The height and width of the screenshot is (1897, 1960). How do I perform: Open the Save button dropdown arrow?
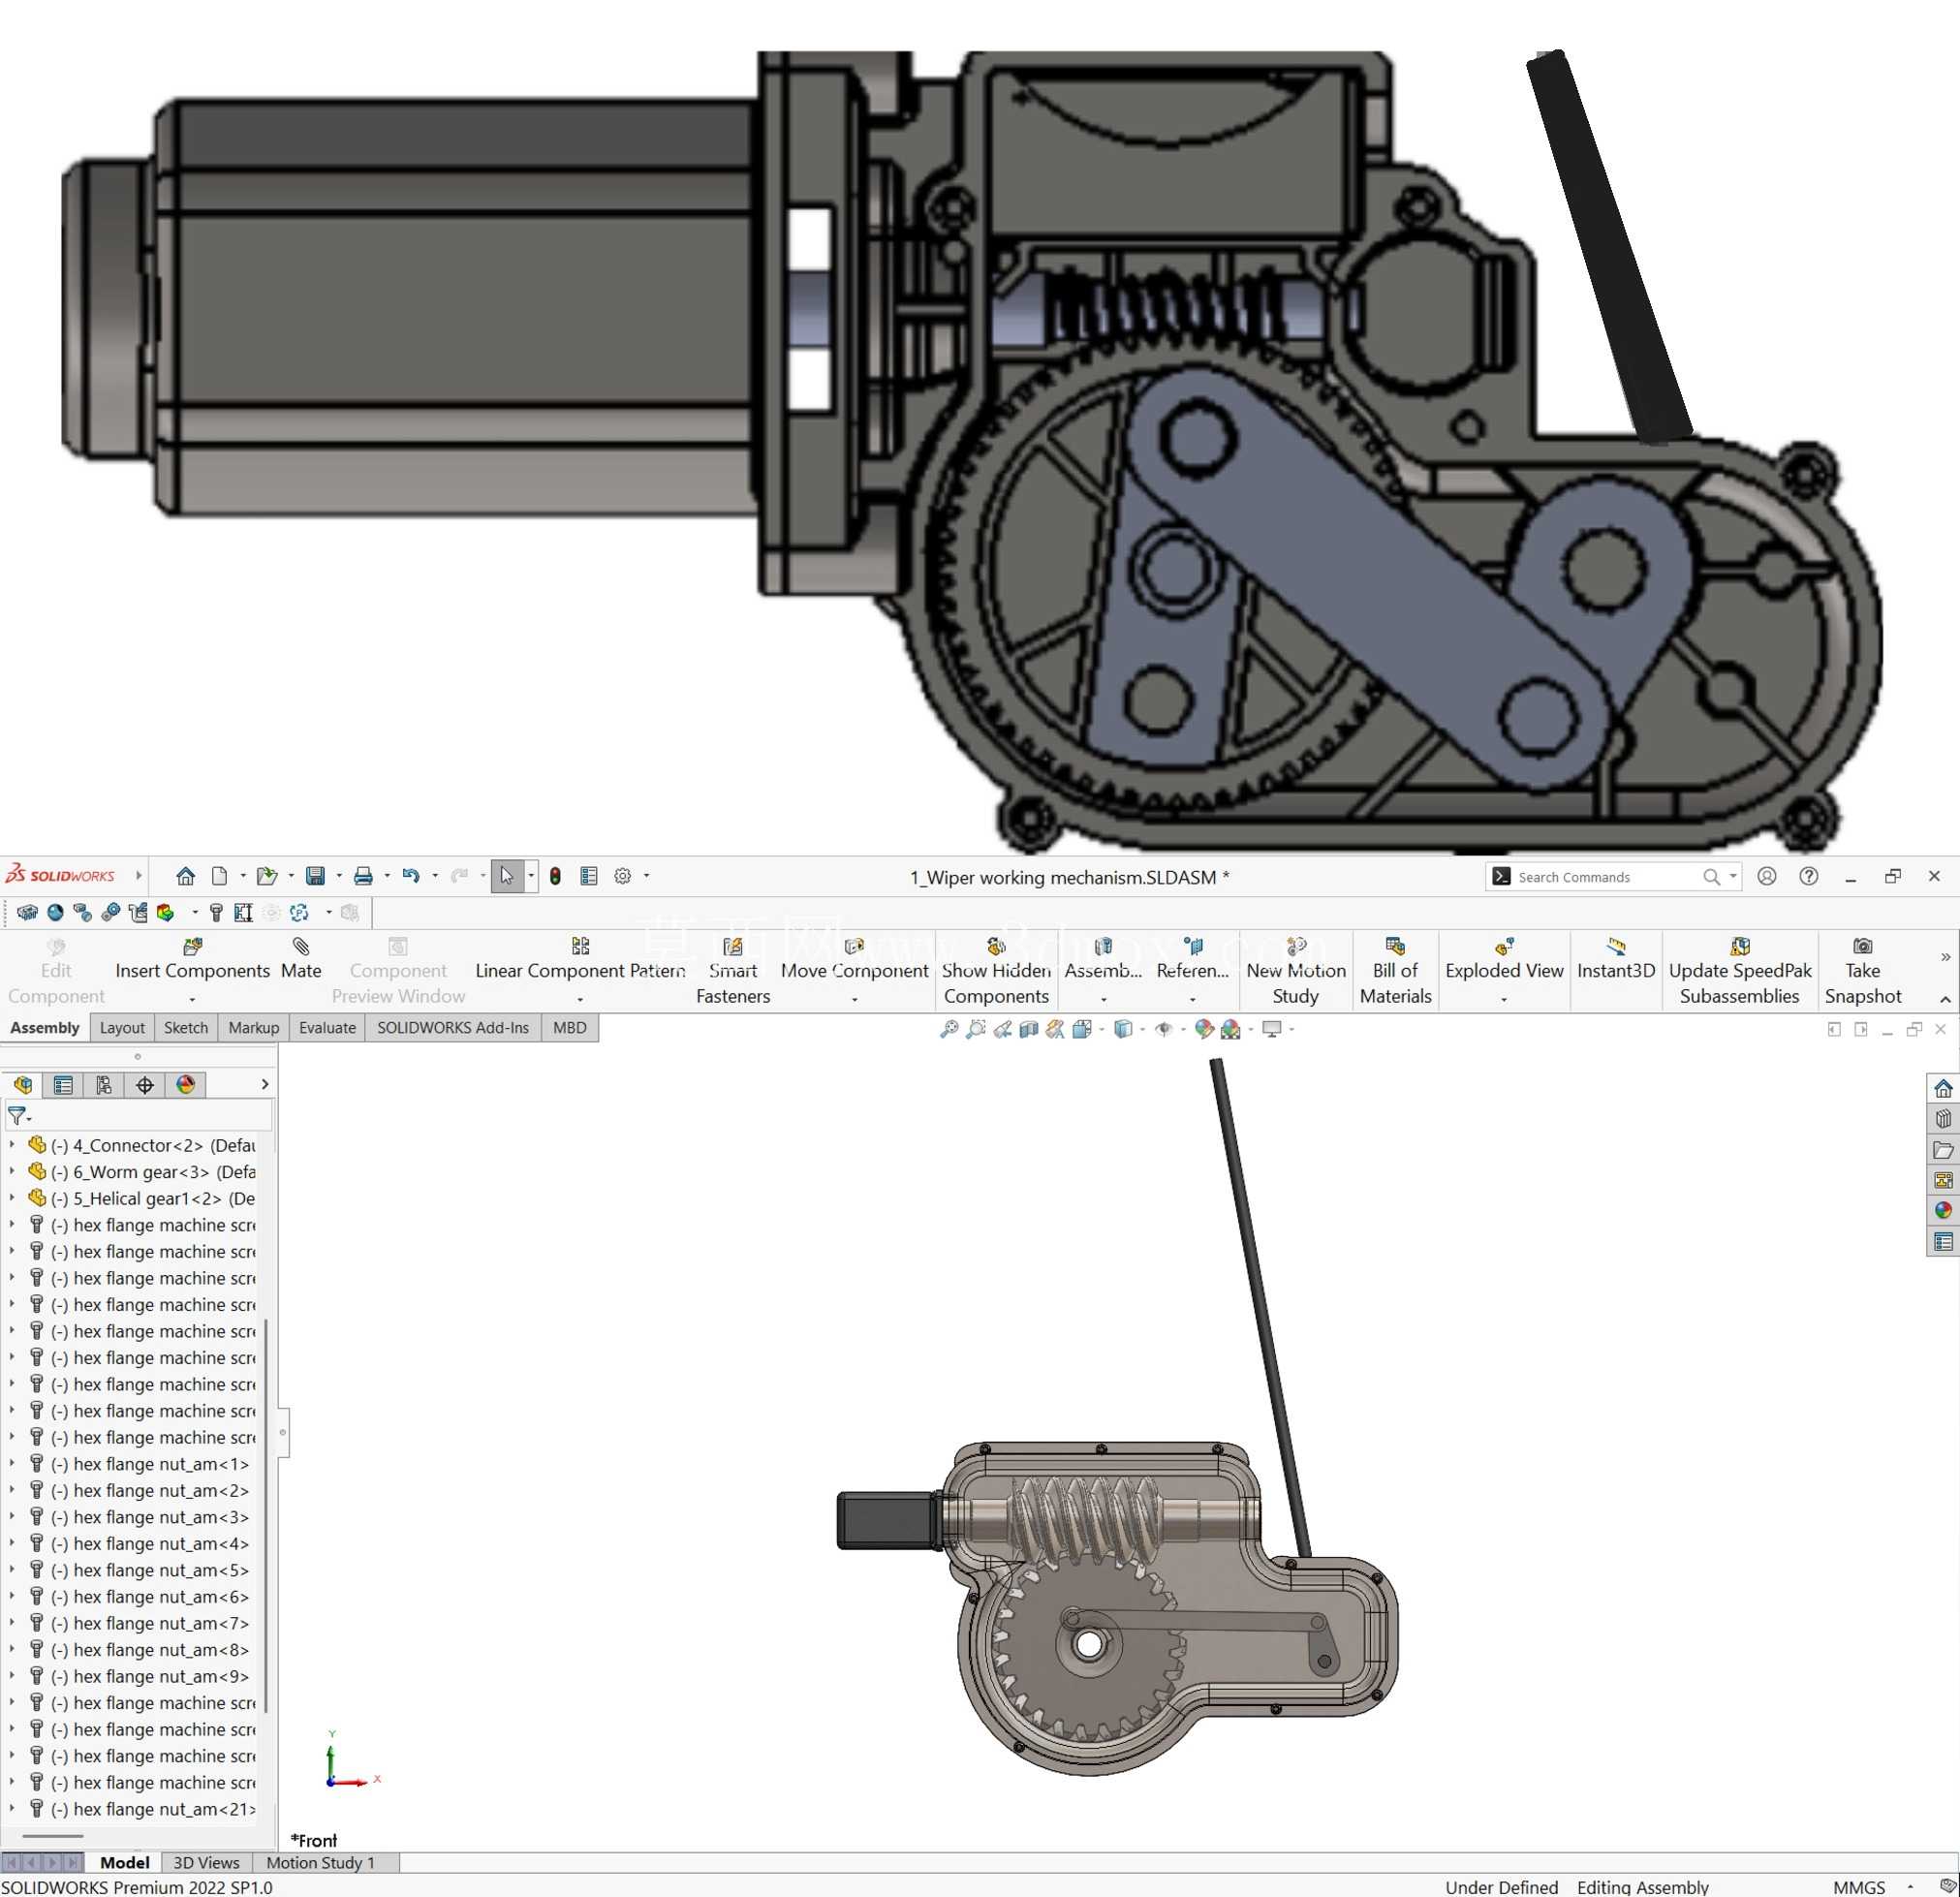(339, 876)
